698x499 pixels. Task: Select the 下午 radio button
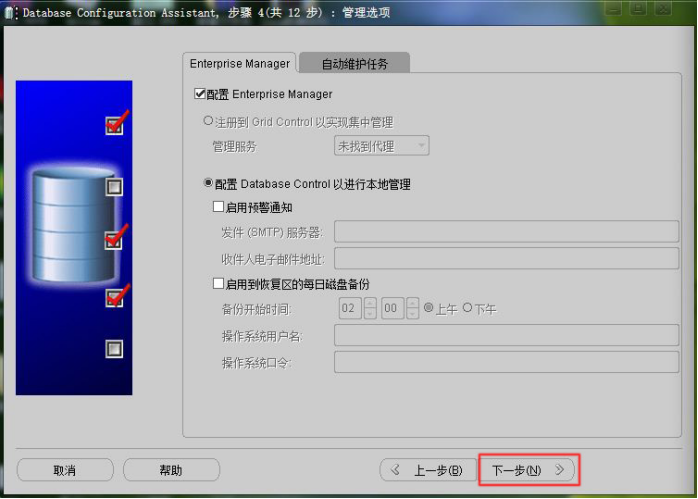467,308
